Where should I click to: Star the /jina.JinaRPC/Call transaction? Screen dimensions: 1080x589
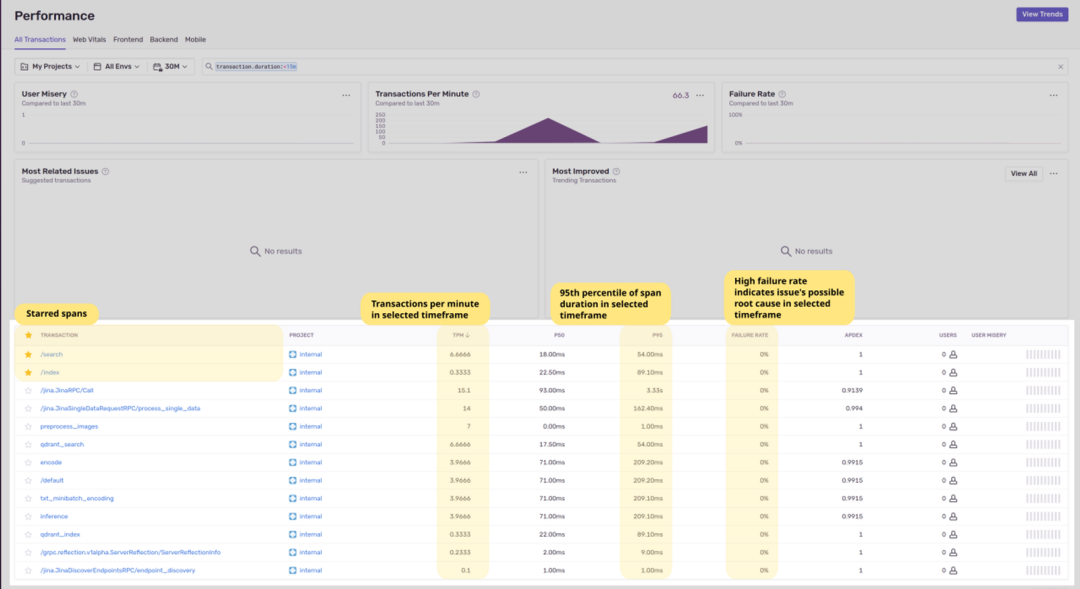click(x=28, y=391)
